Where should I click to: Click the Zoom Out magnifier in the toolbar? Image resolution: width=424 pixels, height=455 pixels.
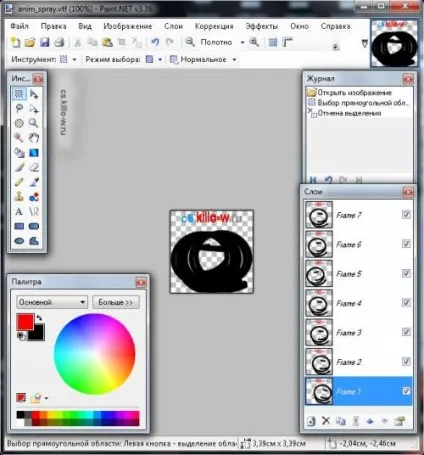pyautogui.click(x=190, y=42)
